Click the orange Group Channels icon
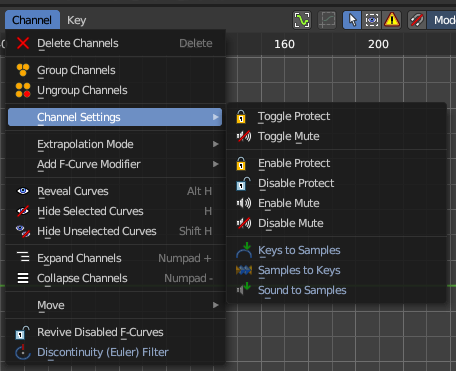Viewport: 456px width, 371px height. pos(23,70)
